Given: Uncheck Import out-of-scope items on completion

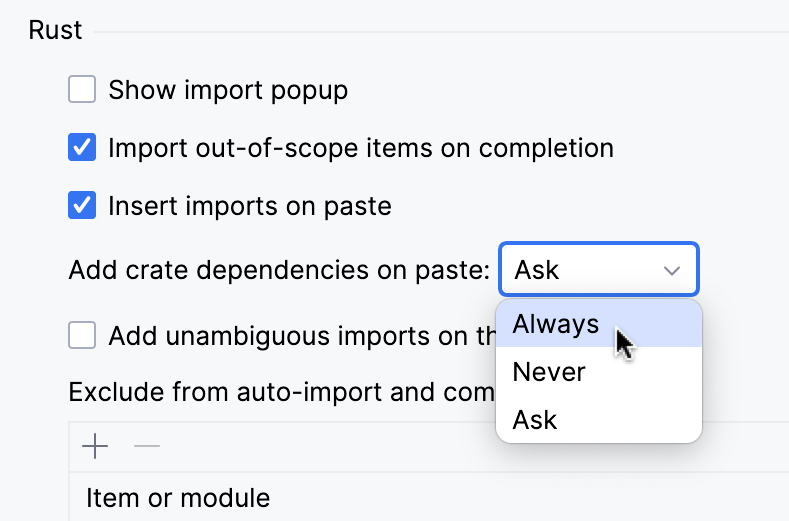Looking at the screenshot, I should click(x=82, y=148).
